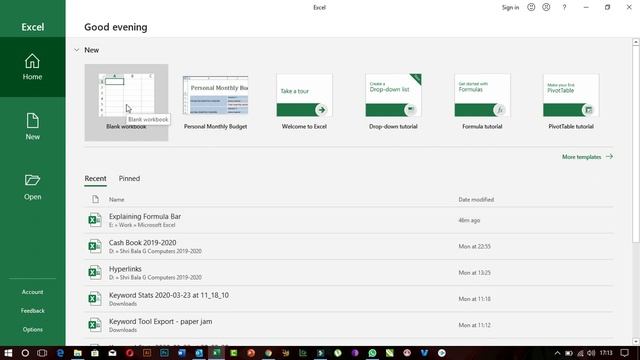Click the clock showing 17:13
Viewport: 640px width, 360px height.
point(606,353)
